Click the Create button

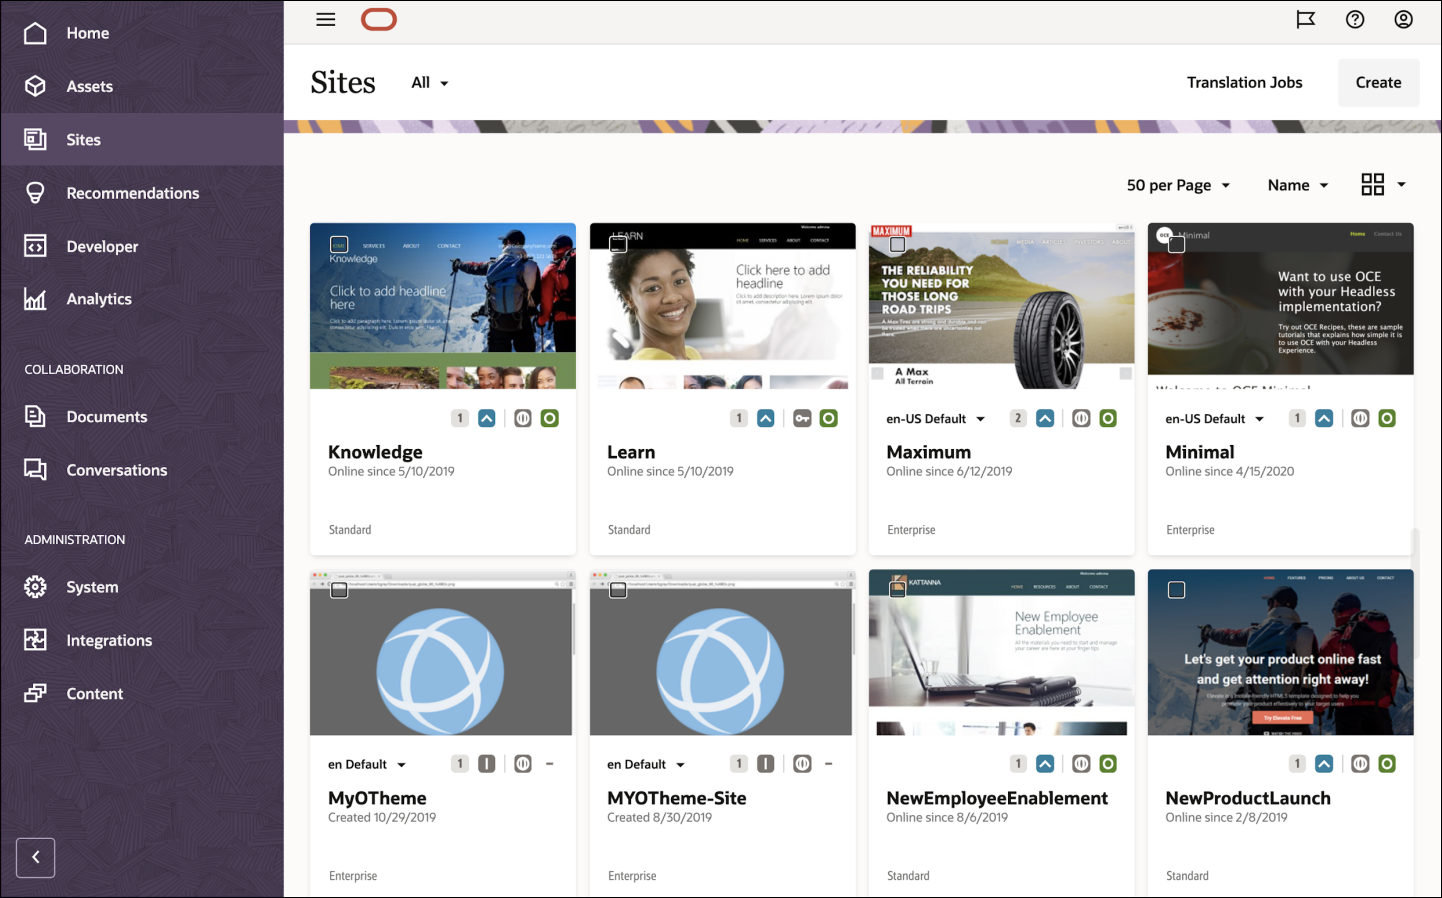(x=1378, y=82)
